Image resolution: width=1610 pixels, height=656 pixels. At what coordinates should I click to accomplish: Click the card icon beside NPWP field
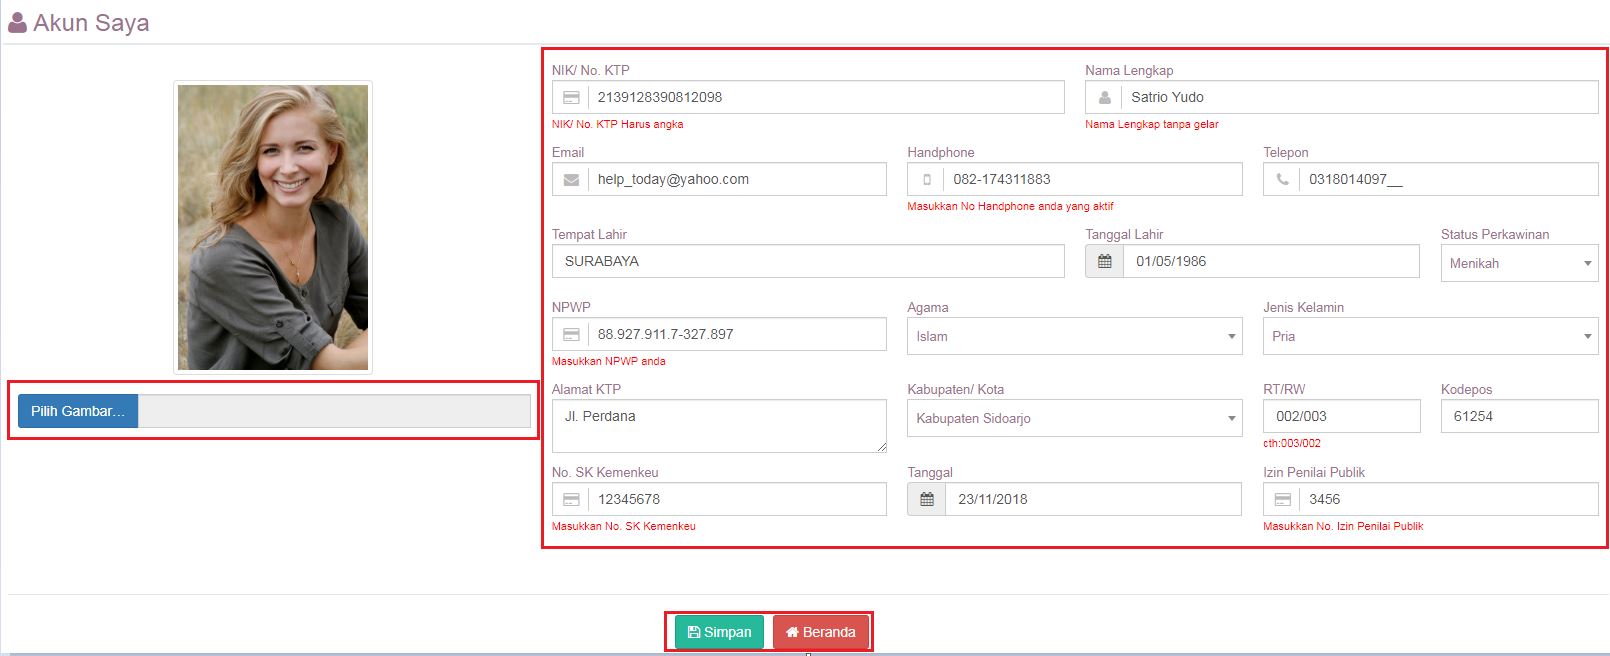tap(571, 335)
